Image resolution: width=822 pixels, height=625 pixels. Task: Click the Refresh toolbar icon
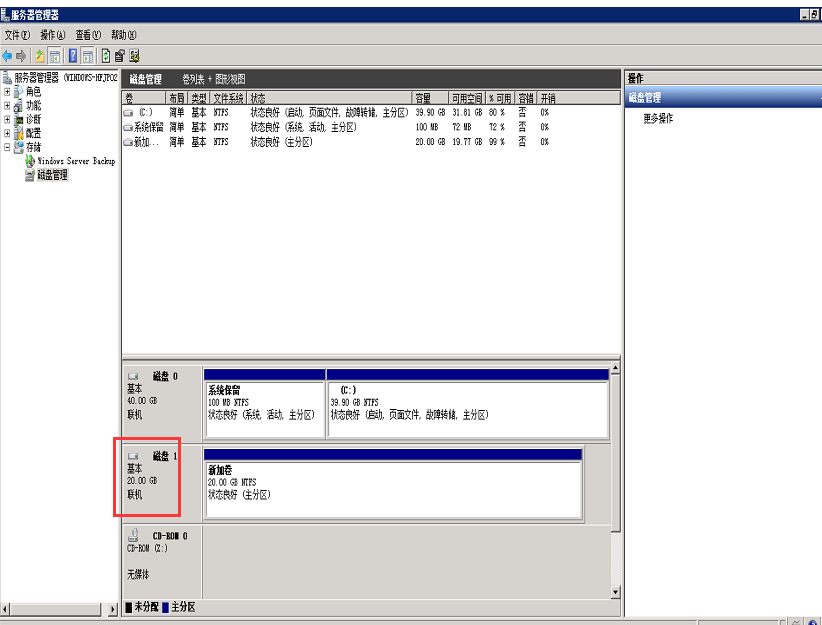pos(105,55)
